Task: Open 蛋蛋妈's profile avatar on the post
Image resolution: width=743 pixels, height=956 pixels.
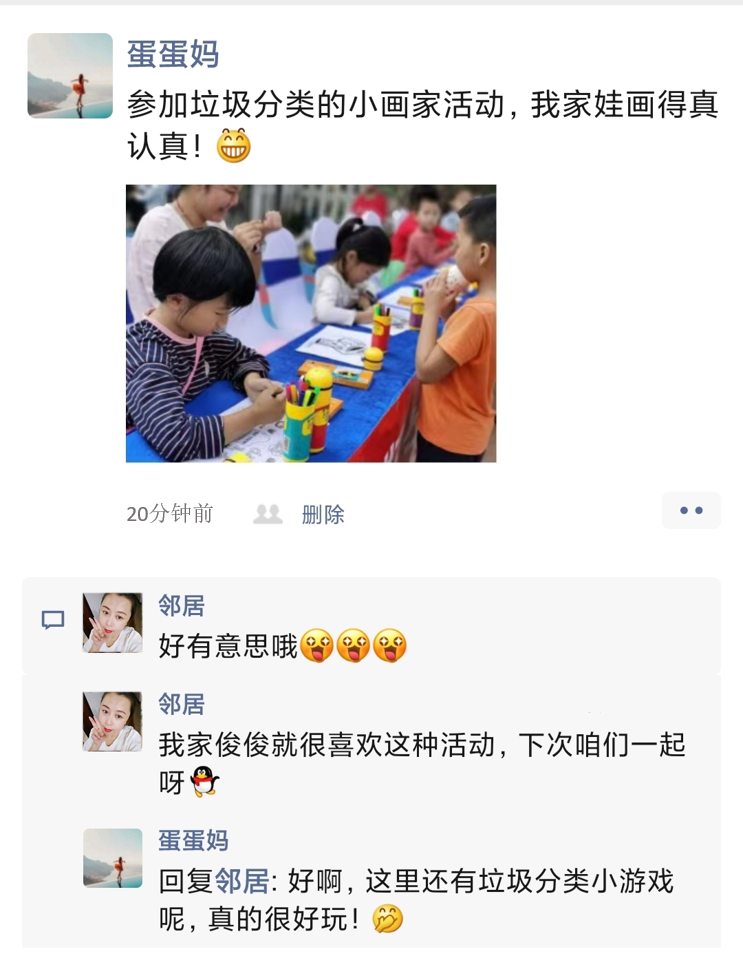Action: pos(70,76)
